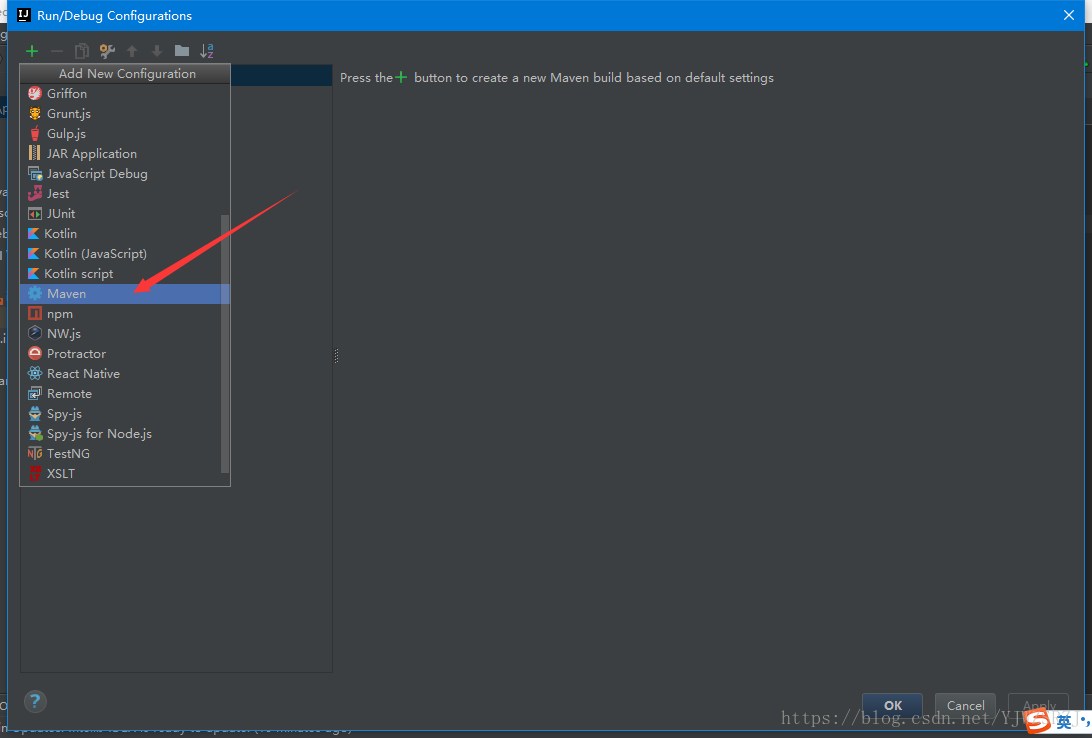Screen dimensions: 1092x738
Task: Click the create new folder icon
Action: pyautogui.click(x=182, y=51)
